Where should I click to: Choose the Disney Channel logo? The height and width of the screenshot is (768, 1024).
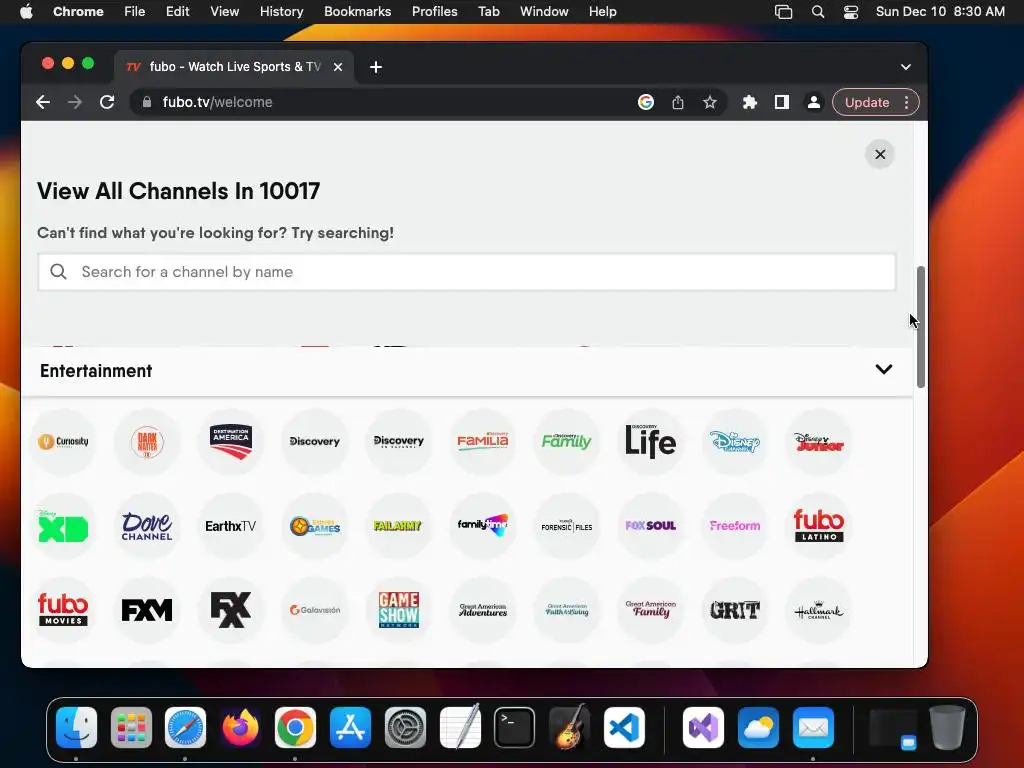[735, 442]
